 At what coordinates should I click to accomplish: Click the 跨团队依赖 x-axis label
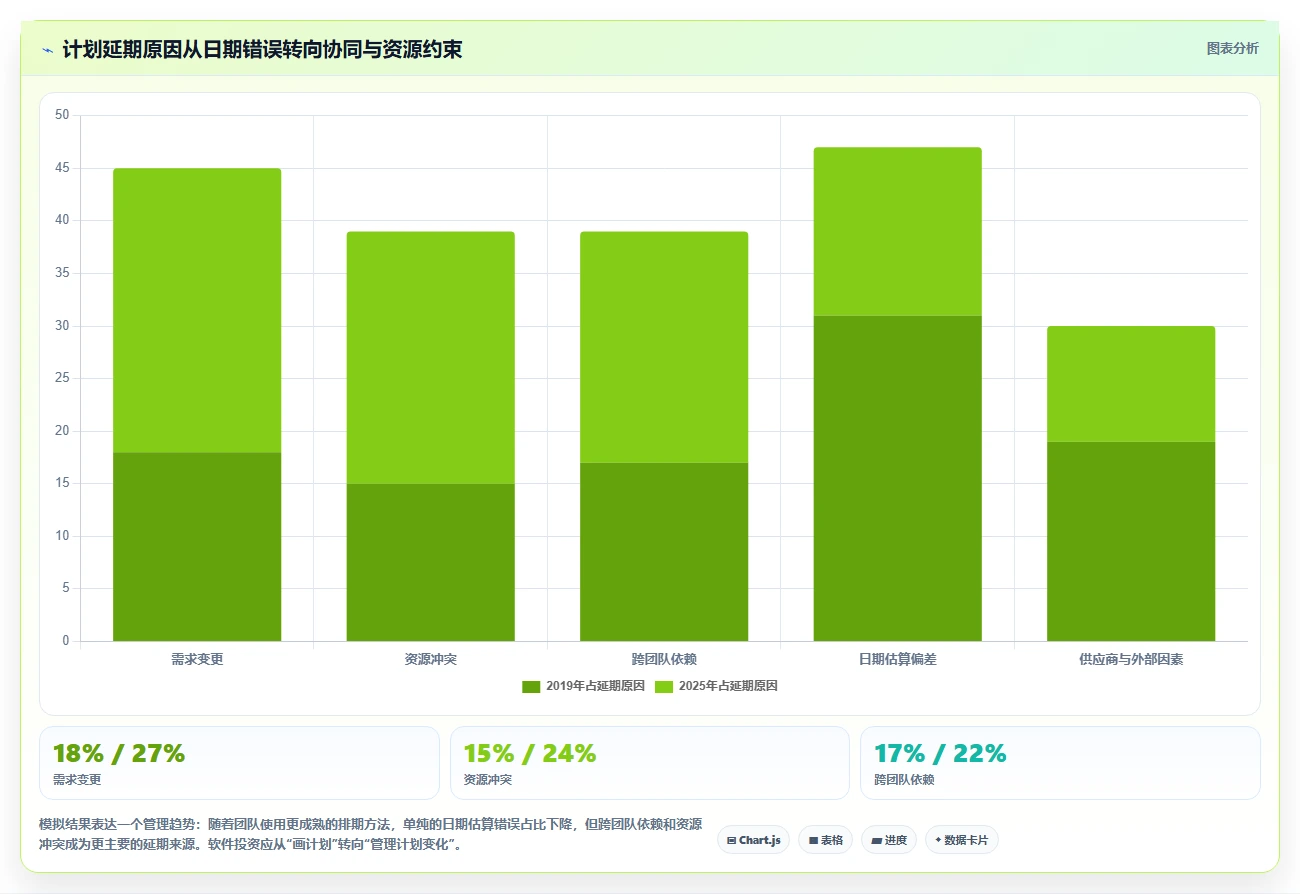[x=664, y=660]
